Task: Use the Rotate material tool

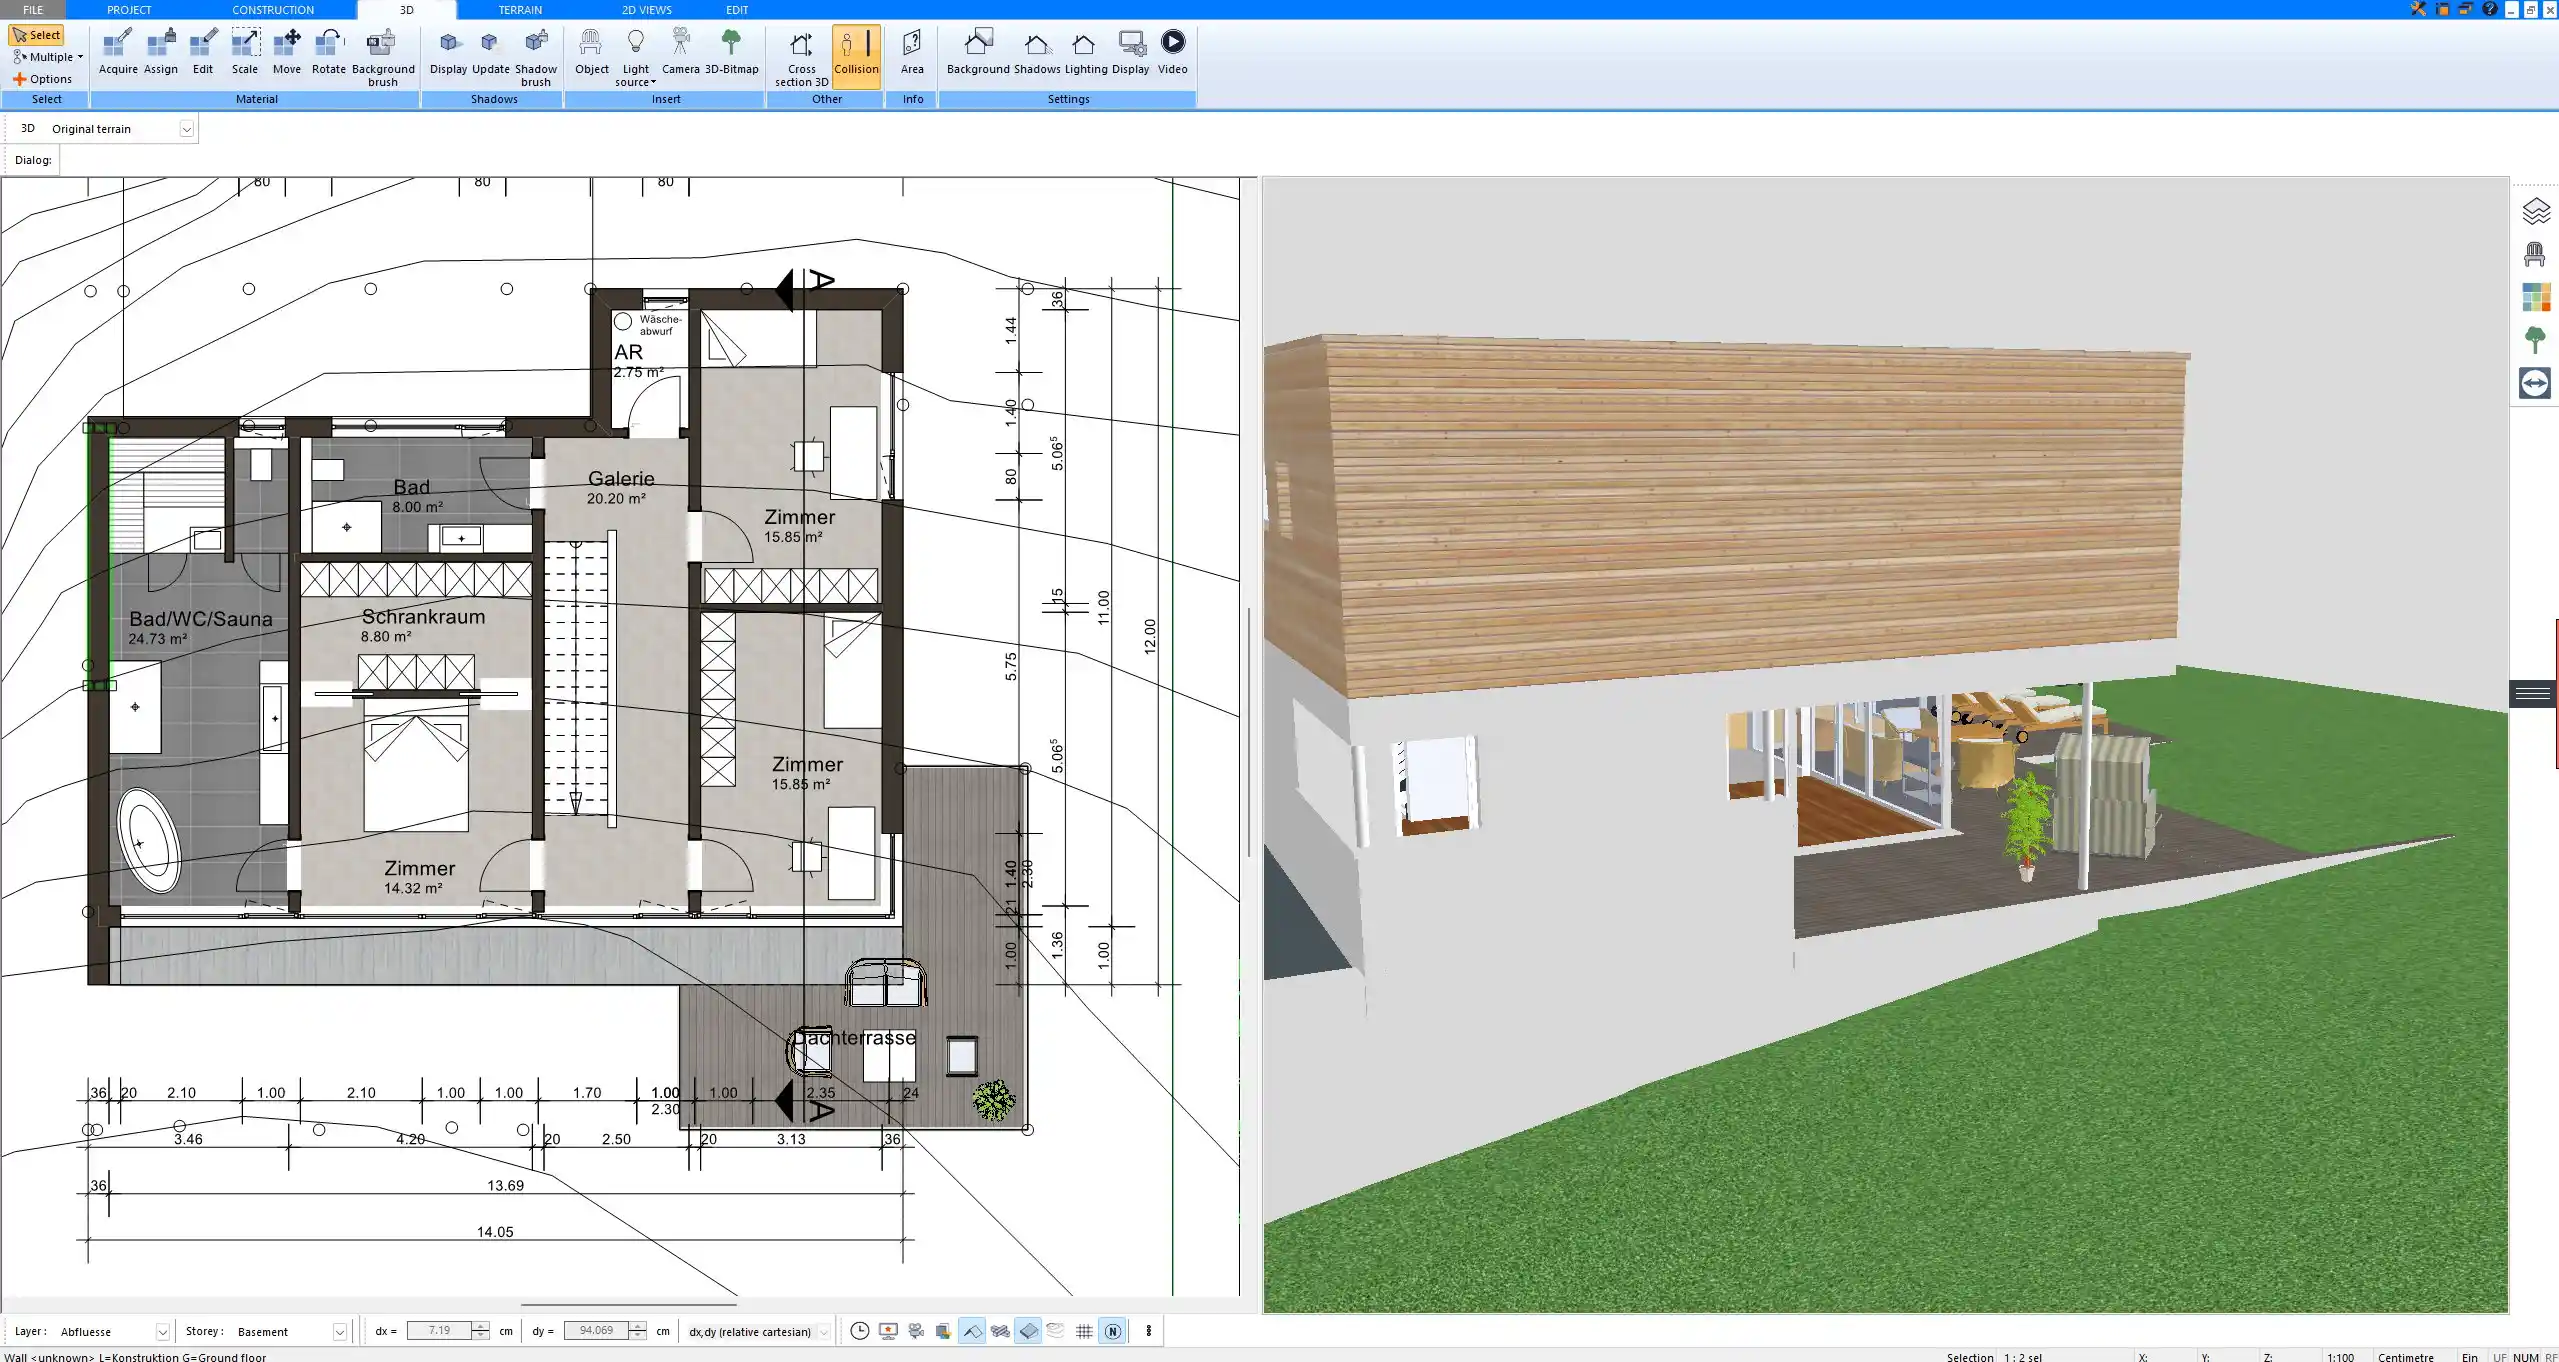Action: [x=329, y=52]
